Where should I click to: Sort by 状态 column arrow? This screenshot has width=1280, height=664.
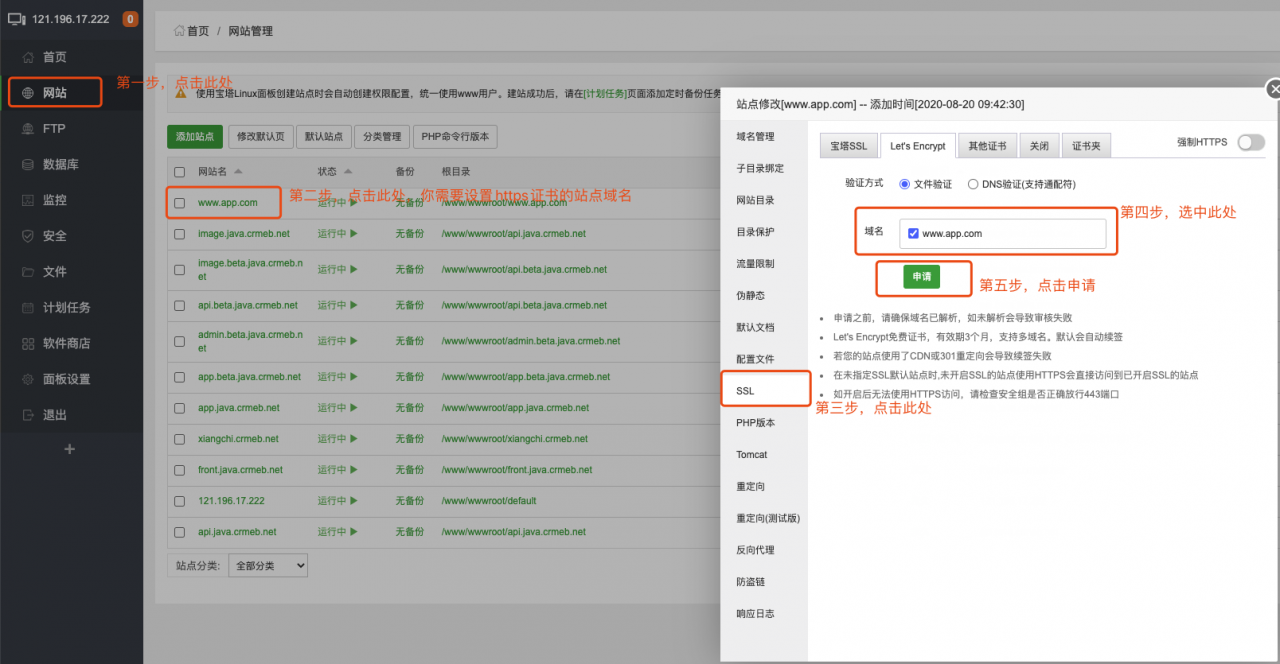click(x=349, y=172)
